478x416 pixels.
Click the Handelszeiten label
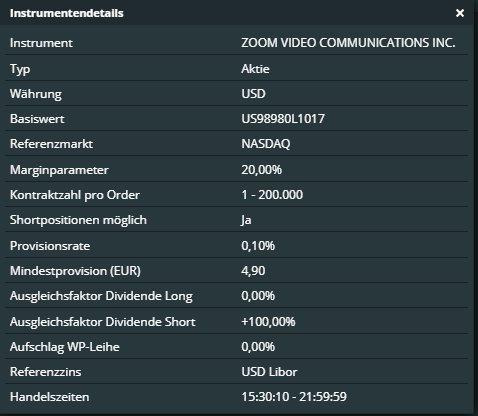pyautogui.click(x=50, y=397)
